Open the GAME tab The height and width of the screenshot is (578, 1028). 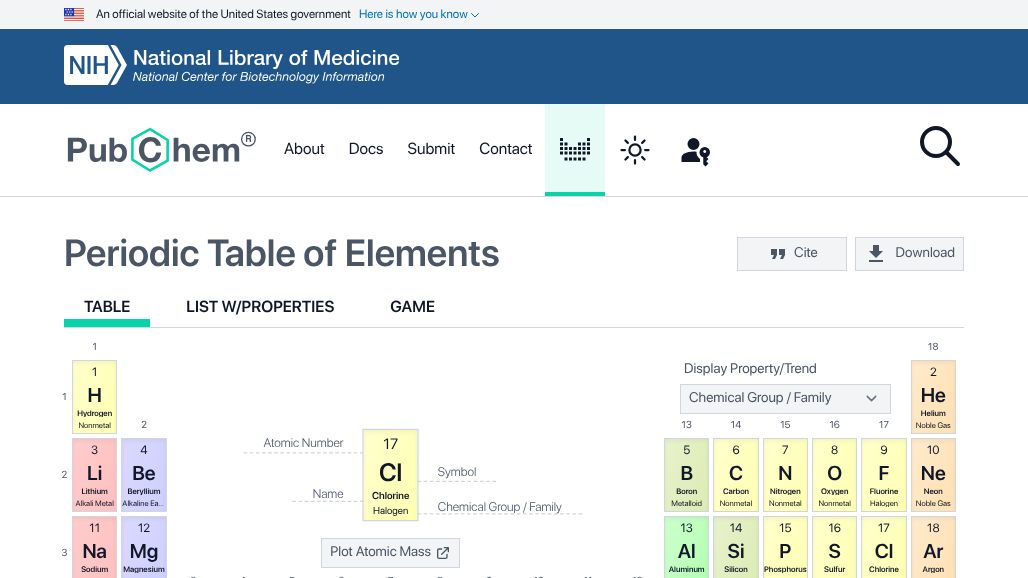412,307
